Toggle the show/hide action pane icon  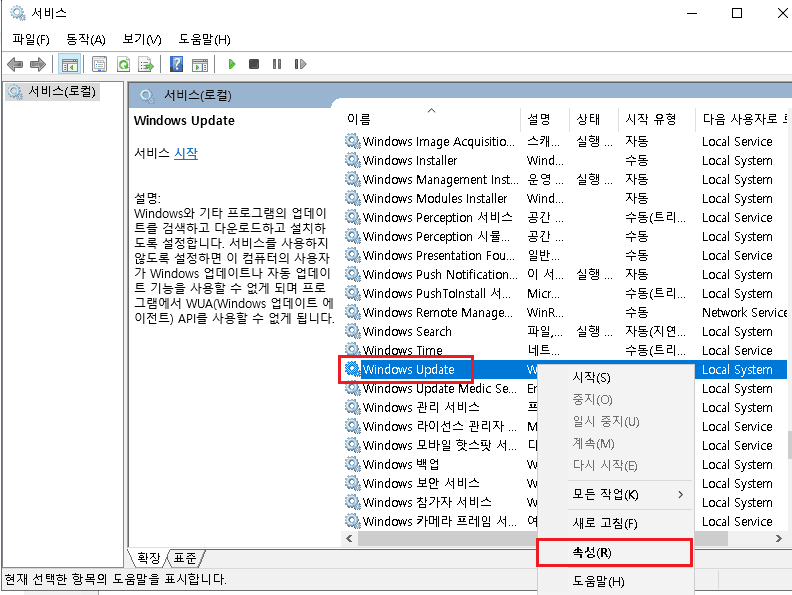click(200, 64)
